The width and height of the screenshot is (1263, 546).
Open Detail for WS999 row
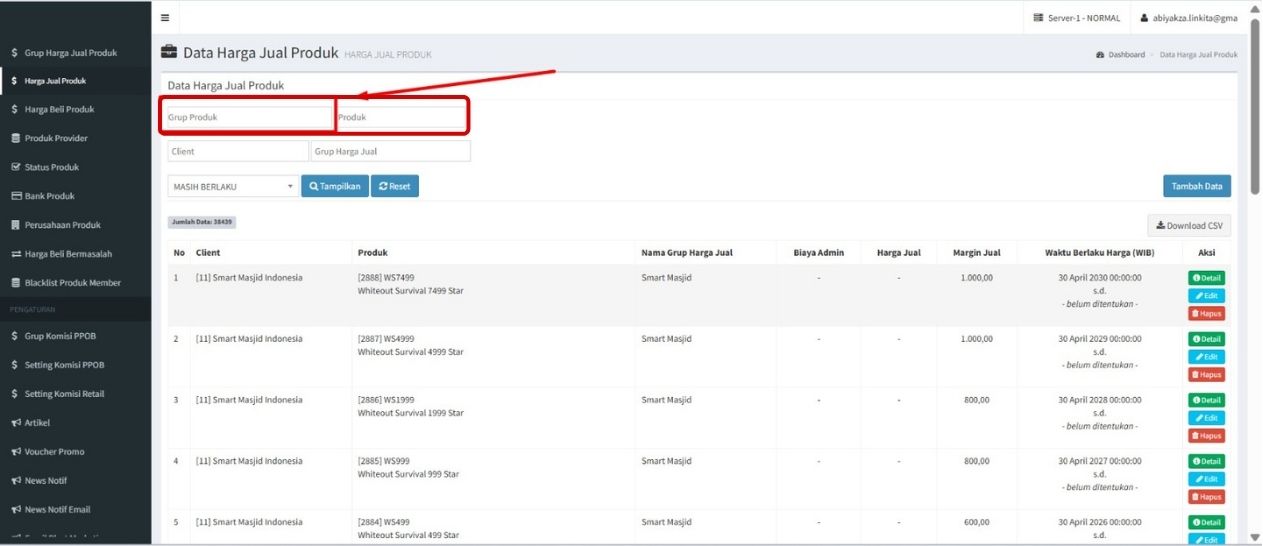point(1206,461)
